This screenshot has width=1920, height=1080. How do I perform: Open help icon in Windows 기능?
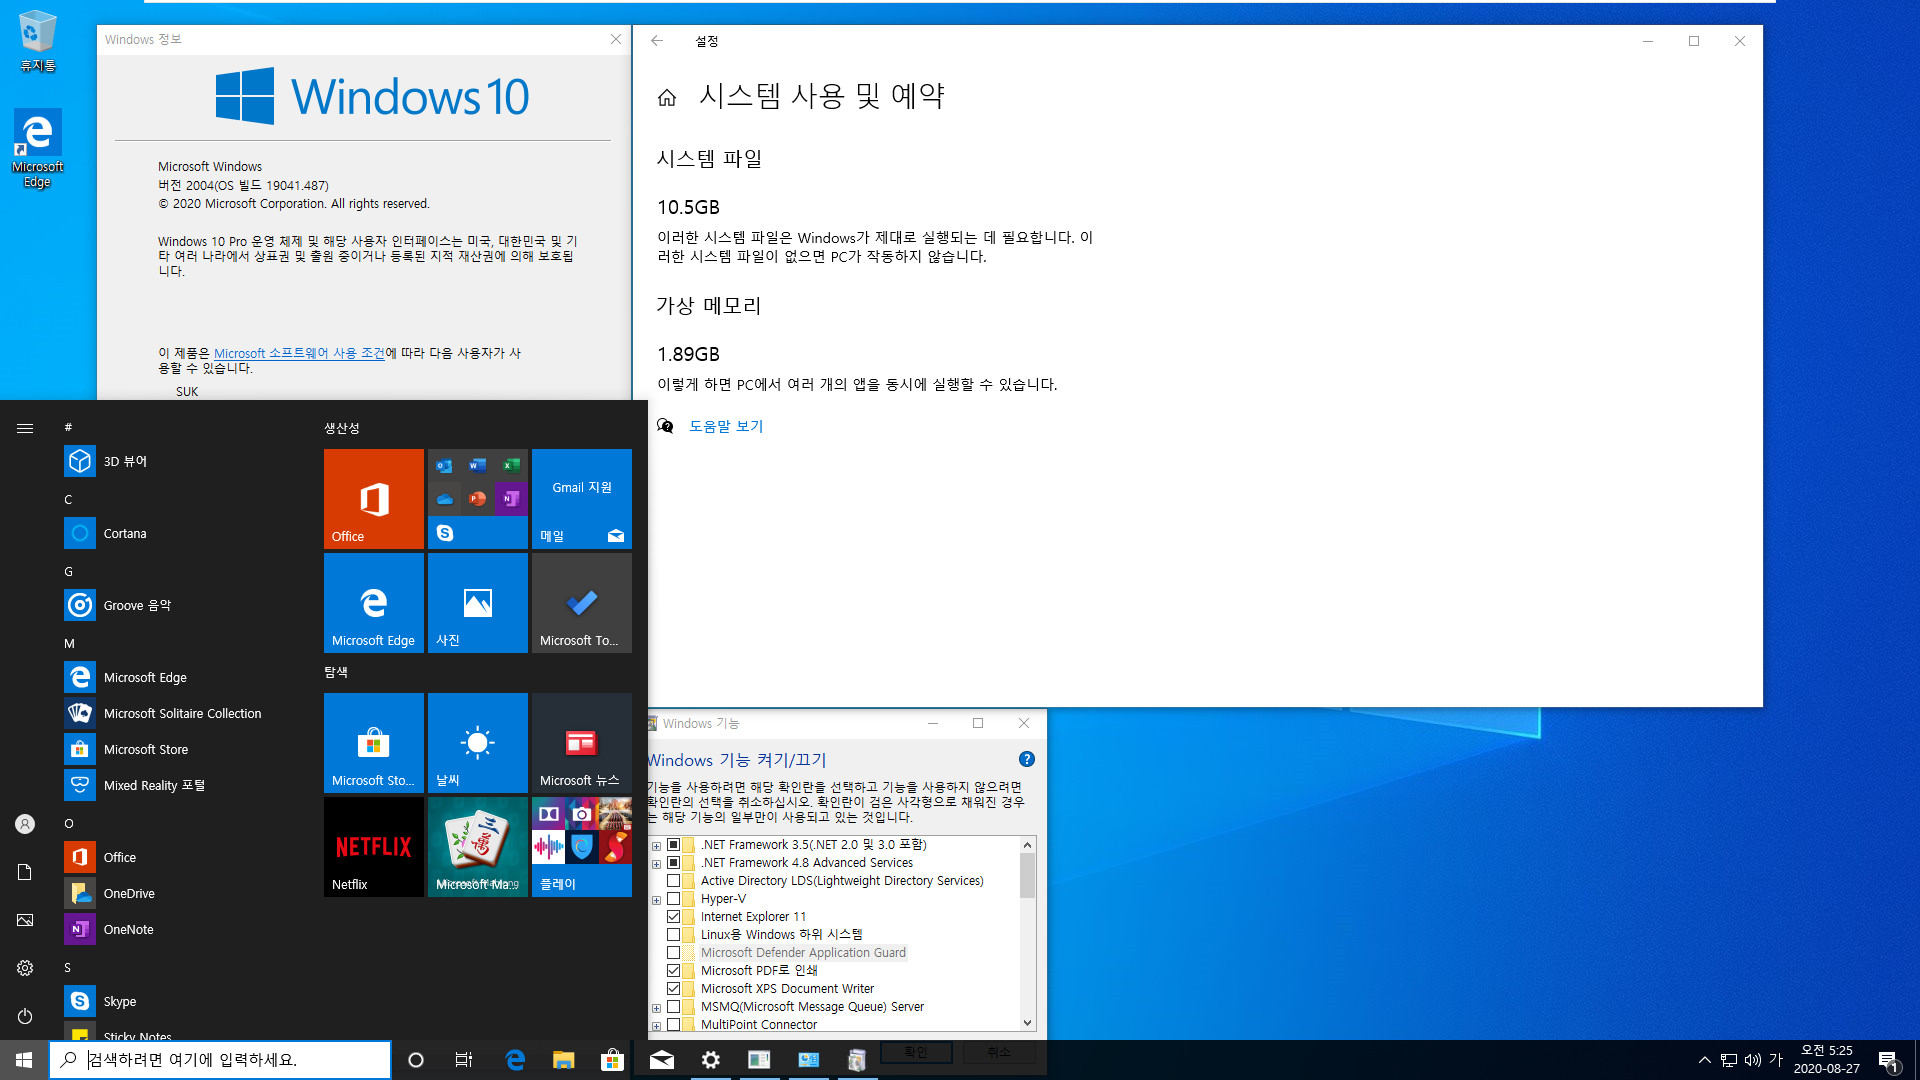click(1026, 759)
